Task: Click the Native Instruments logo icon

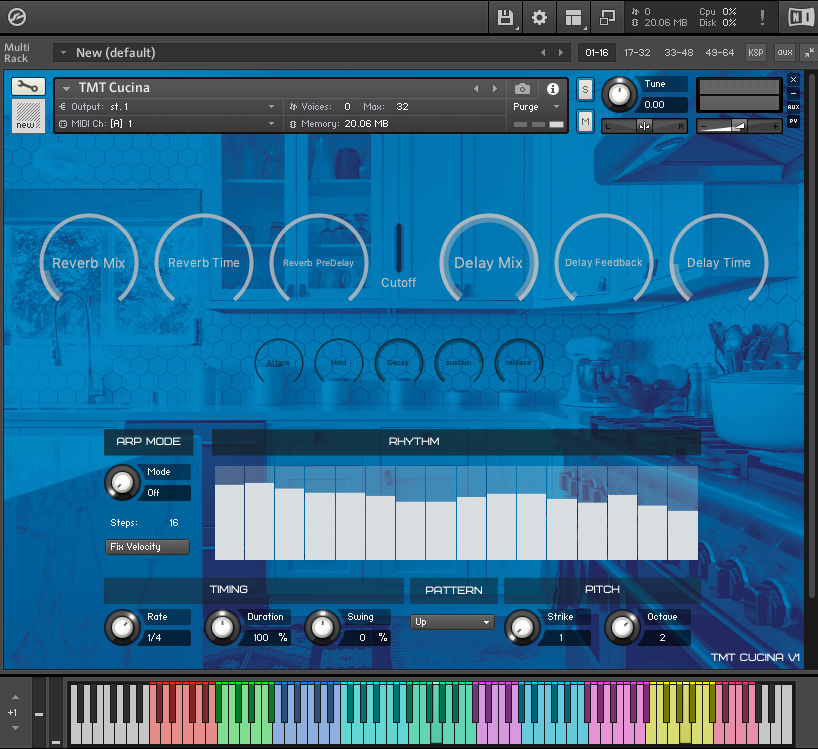Action: (x=800, y=17)
